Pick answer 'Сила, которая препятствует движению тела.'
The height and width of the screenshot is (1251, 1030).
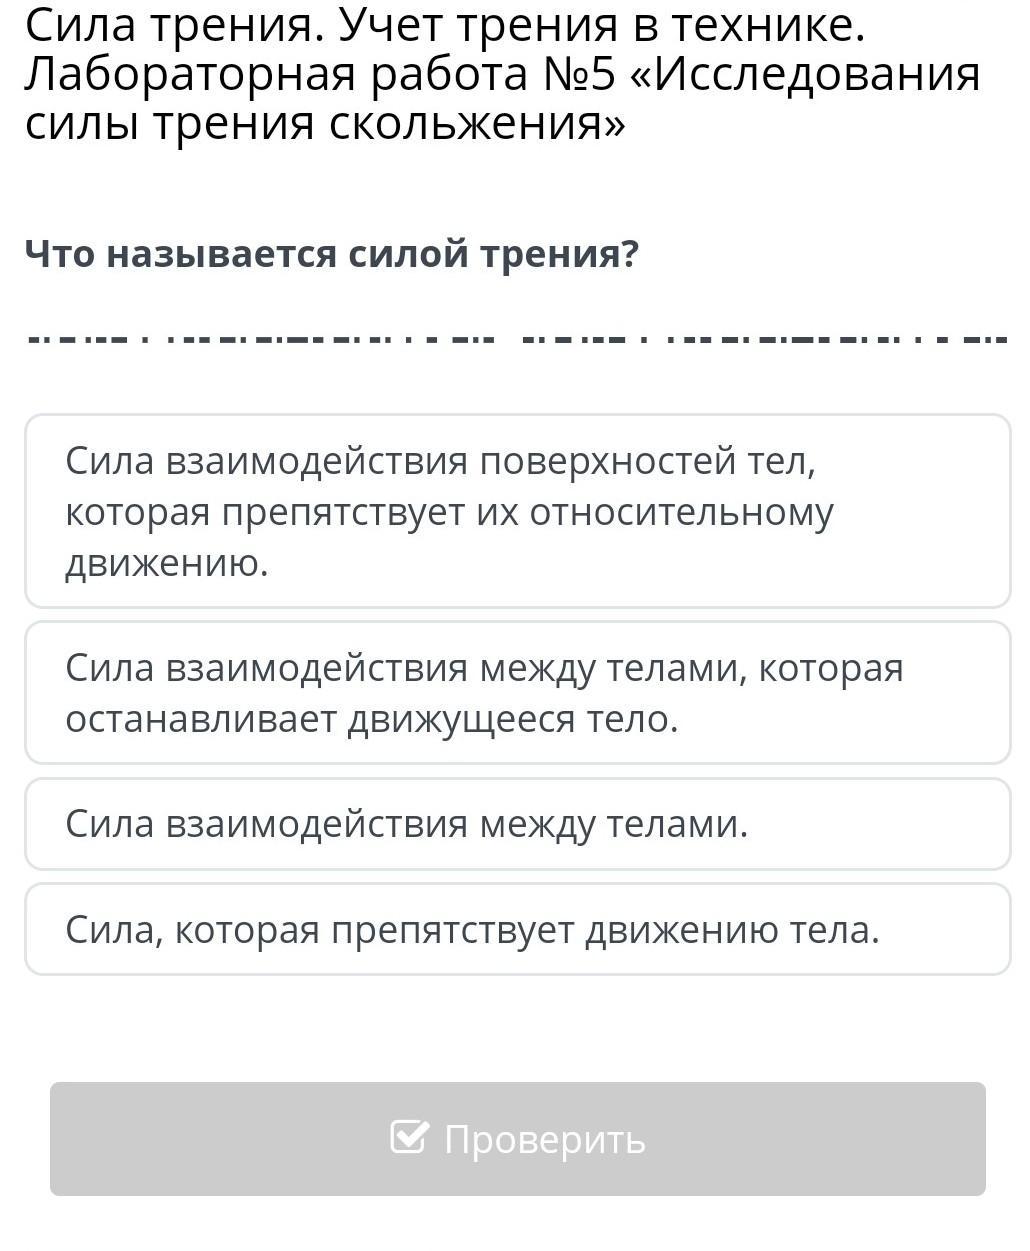point(517,930)
